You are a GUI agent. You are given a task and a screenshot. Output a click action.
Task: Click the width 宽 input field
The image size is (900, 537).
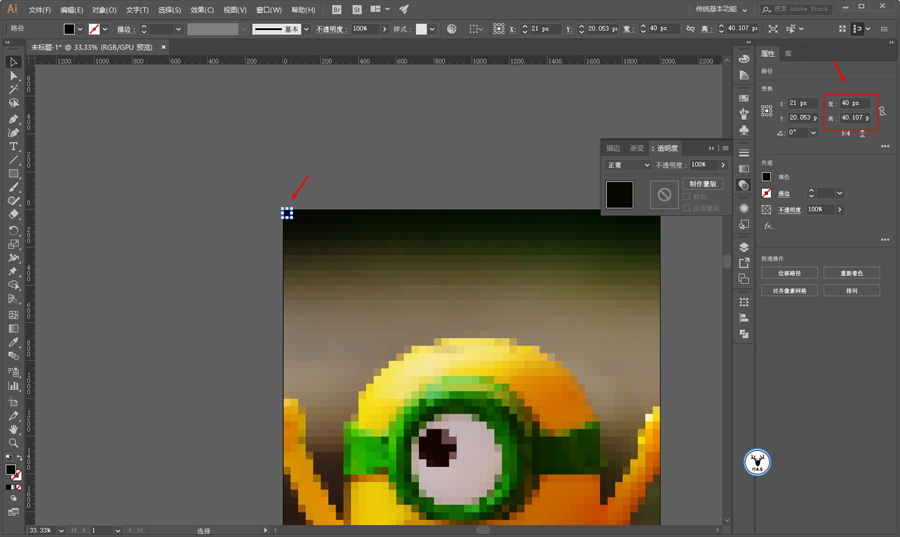click(x=855, y=103)
